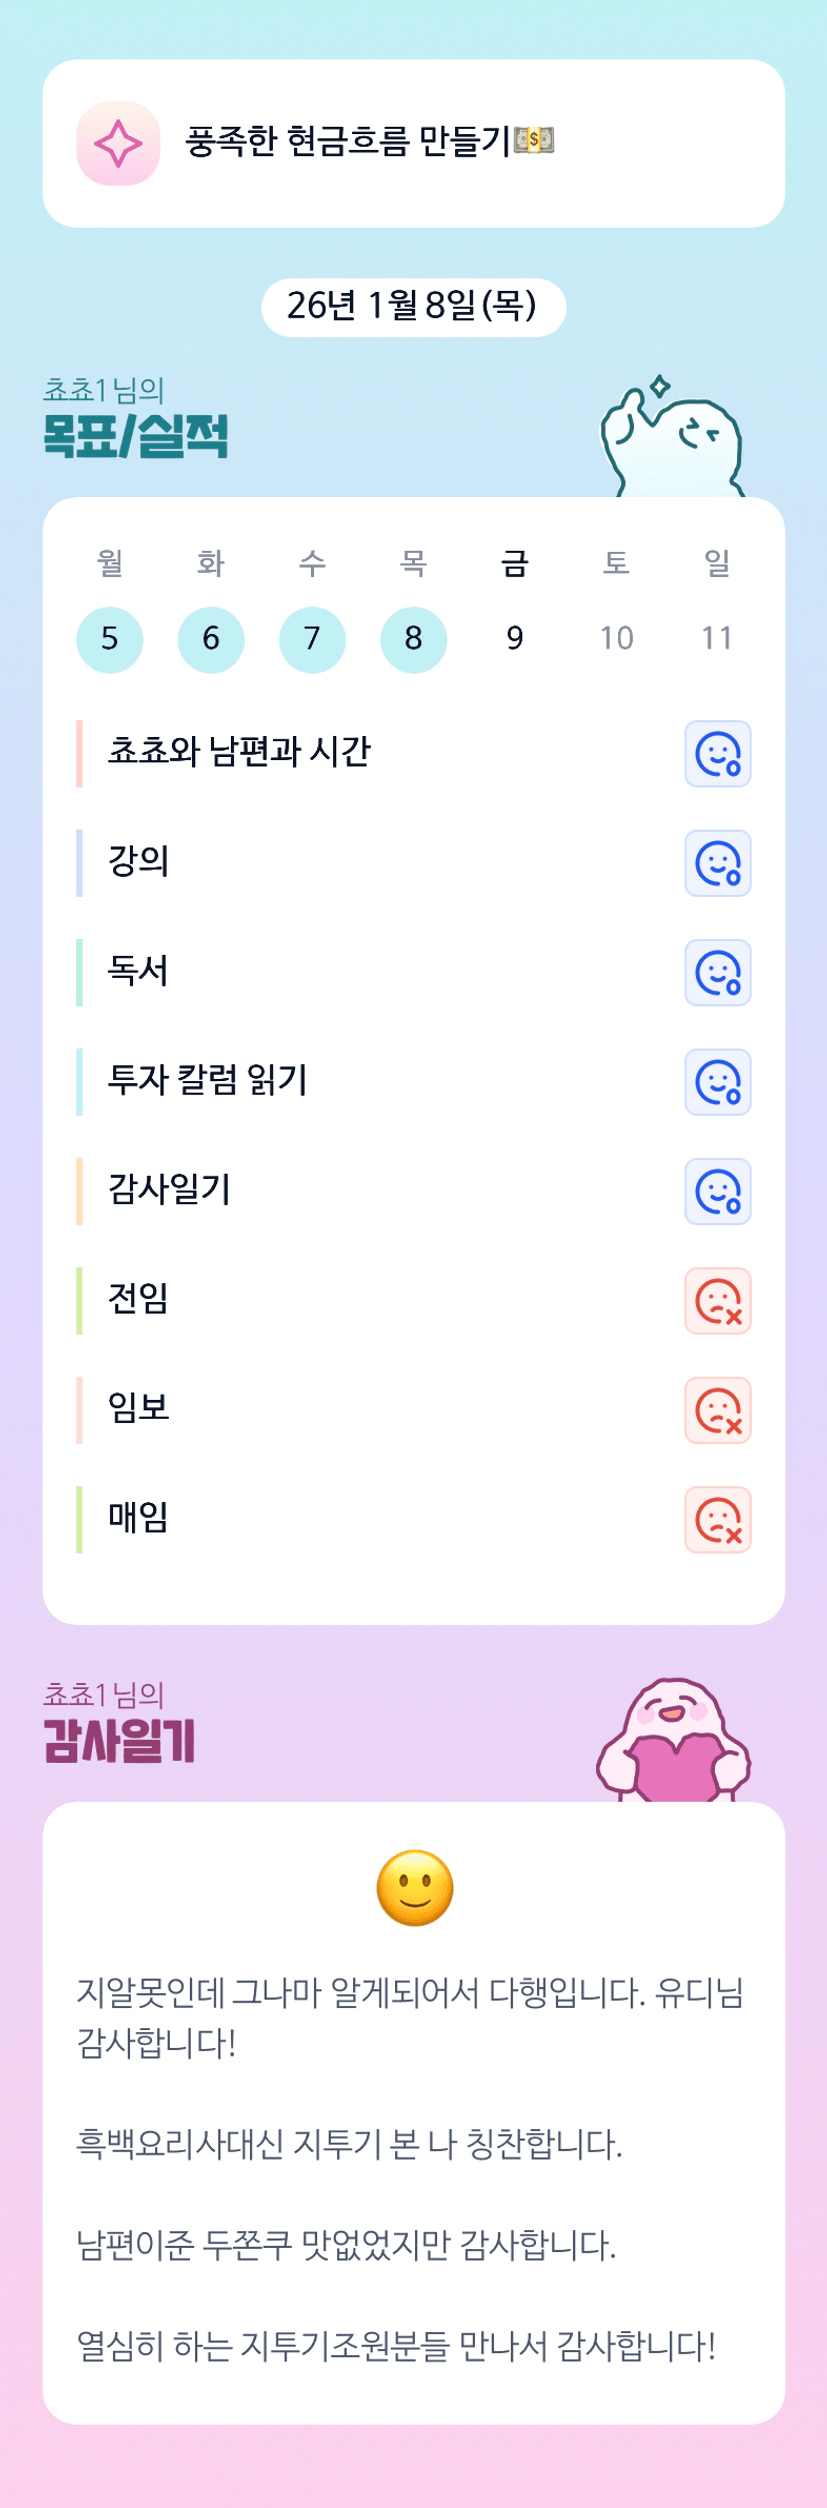The image size is (827, 2508).
Task: Click the white mascot with sparkle
Action: (673, 440)
